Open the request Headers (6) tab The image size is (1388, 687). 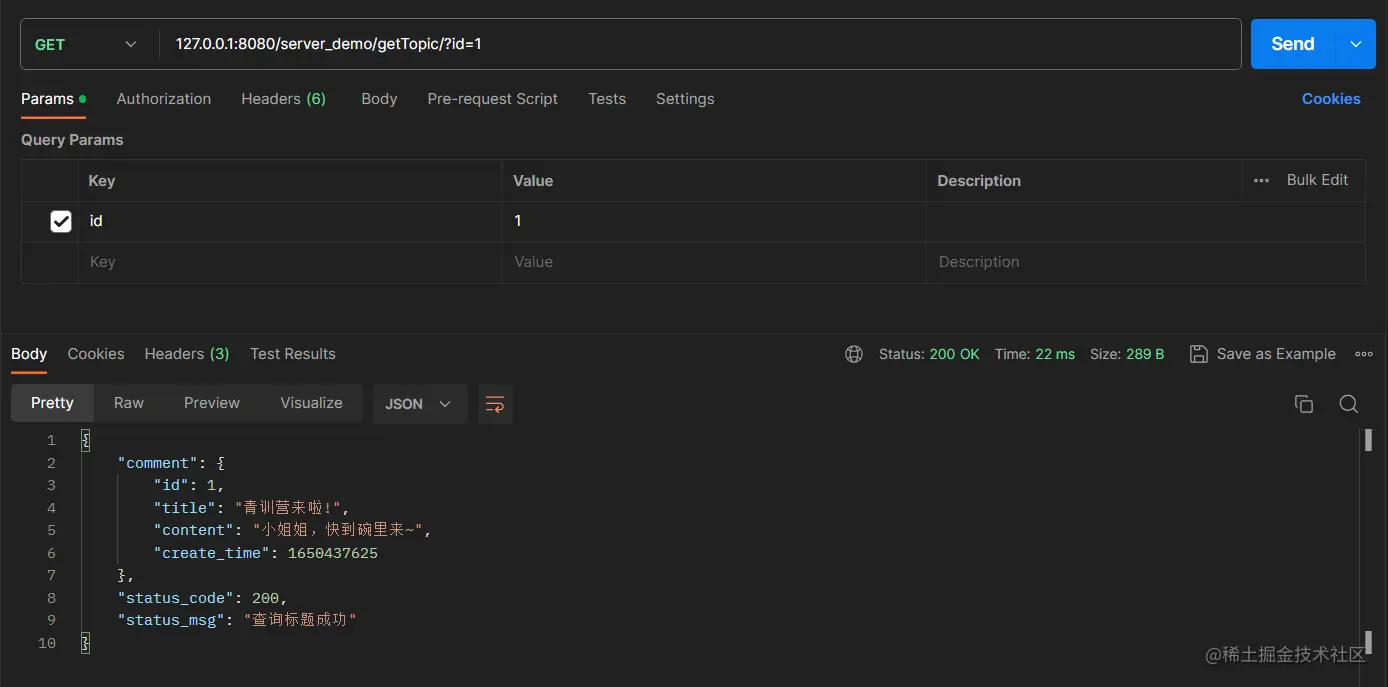click(x=283, y=99)
